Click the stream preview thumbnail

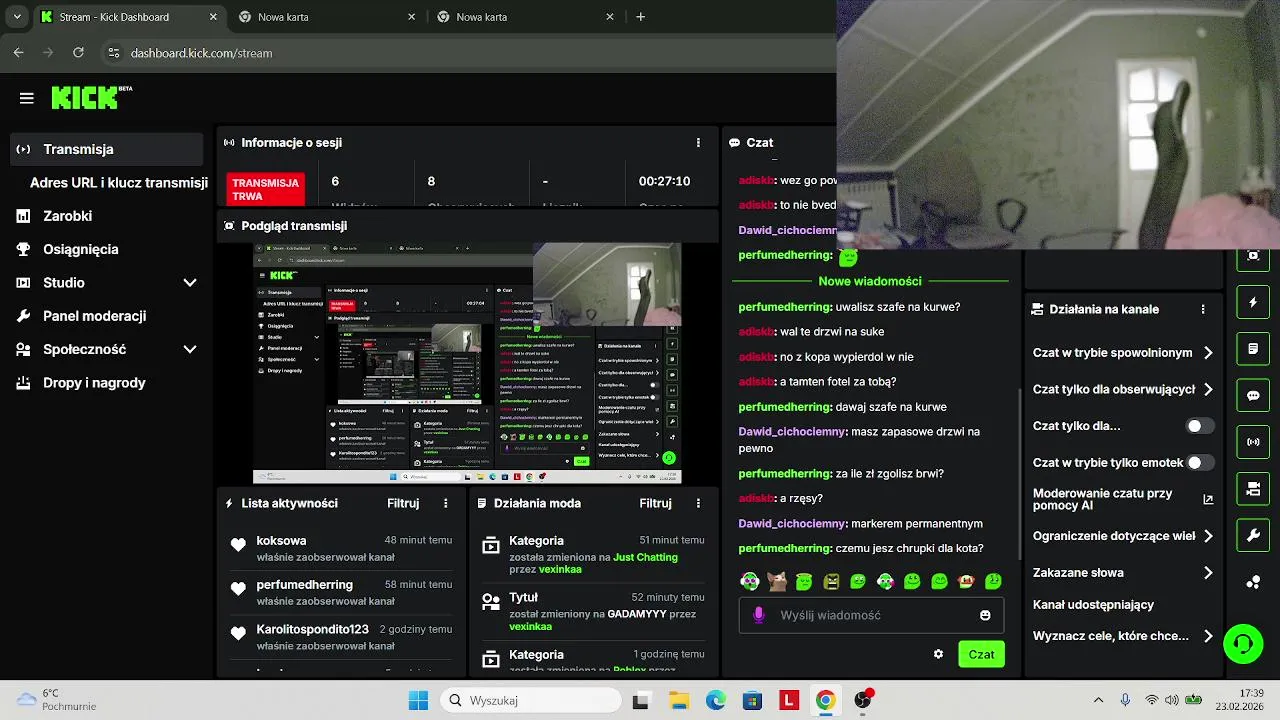point(467,364)
